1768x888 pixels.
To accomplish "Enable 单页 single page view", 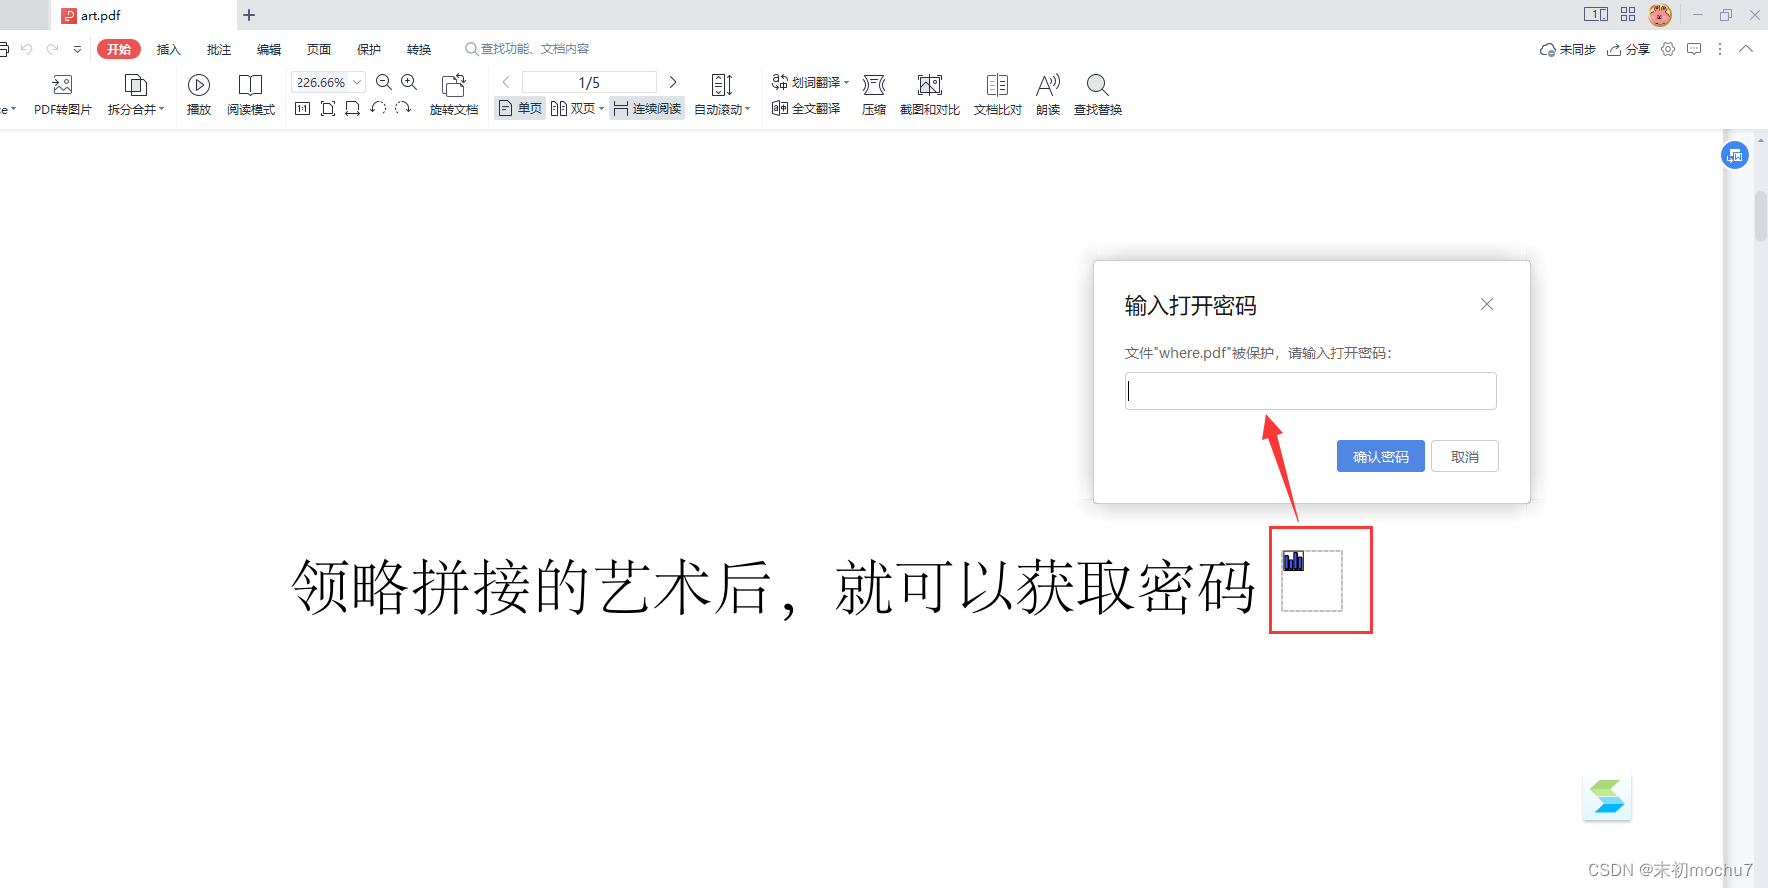I will [520, 108].
